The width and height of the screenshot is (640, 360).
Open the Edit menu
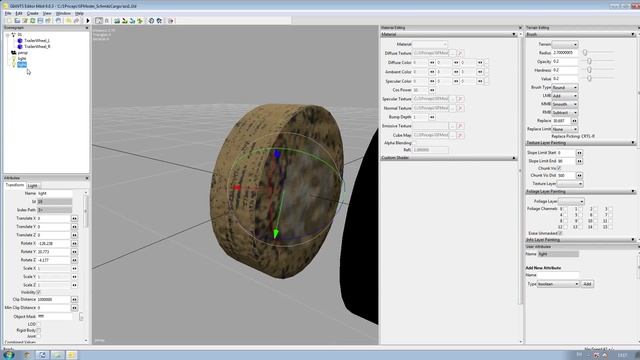click(19, 13)
